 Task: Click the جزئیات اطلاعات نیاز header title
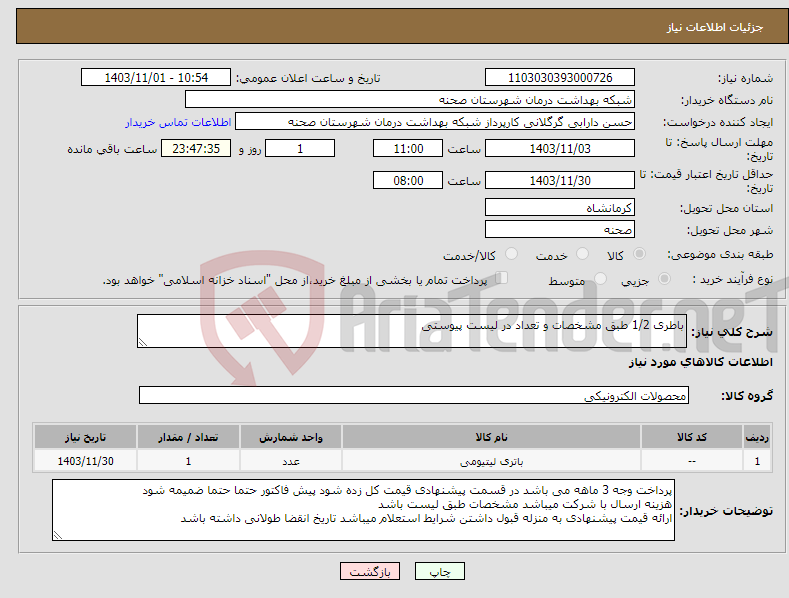click(715, 27)
